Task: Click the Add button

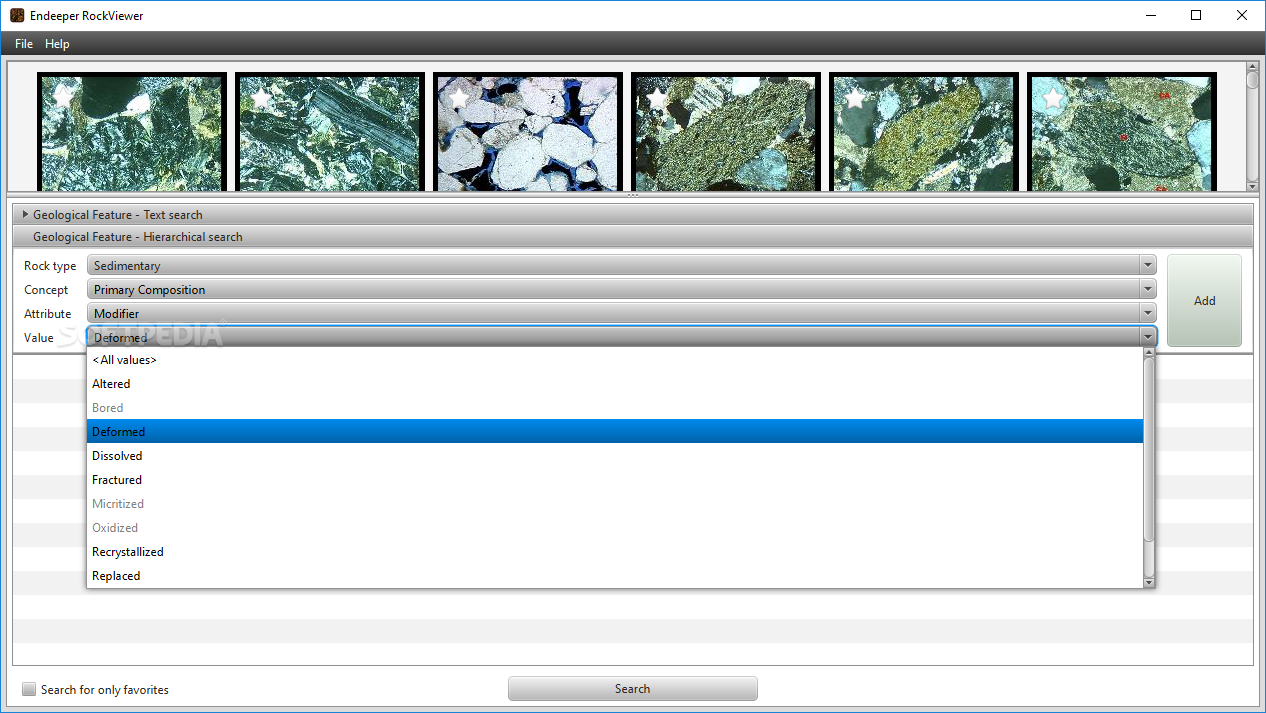Action: (x=1204, y=301)
